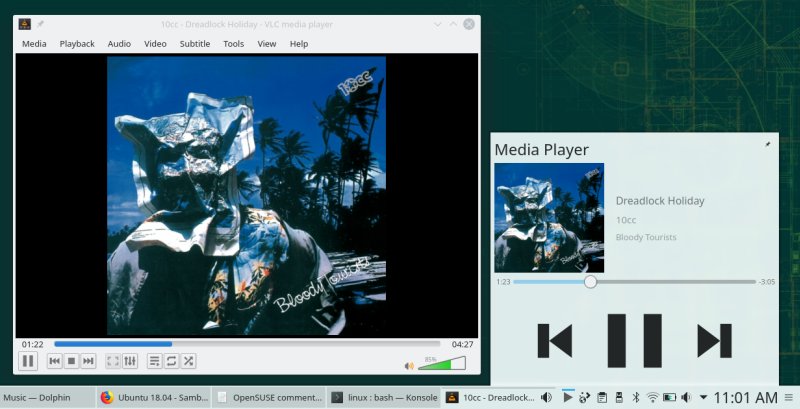This screenshot has height=409, width=800.
Task: Open battery status tray icon
Action: (x=669, y=397)
